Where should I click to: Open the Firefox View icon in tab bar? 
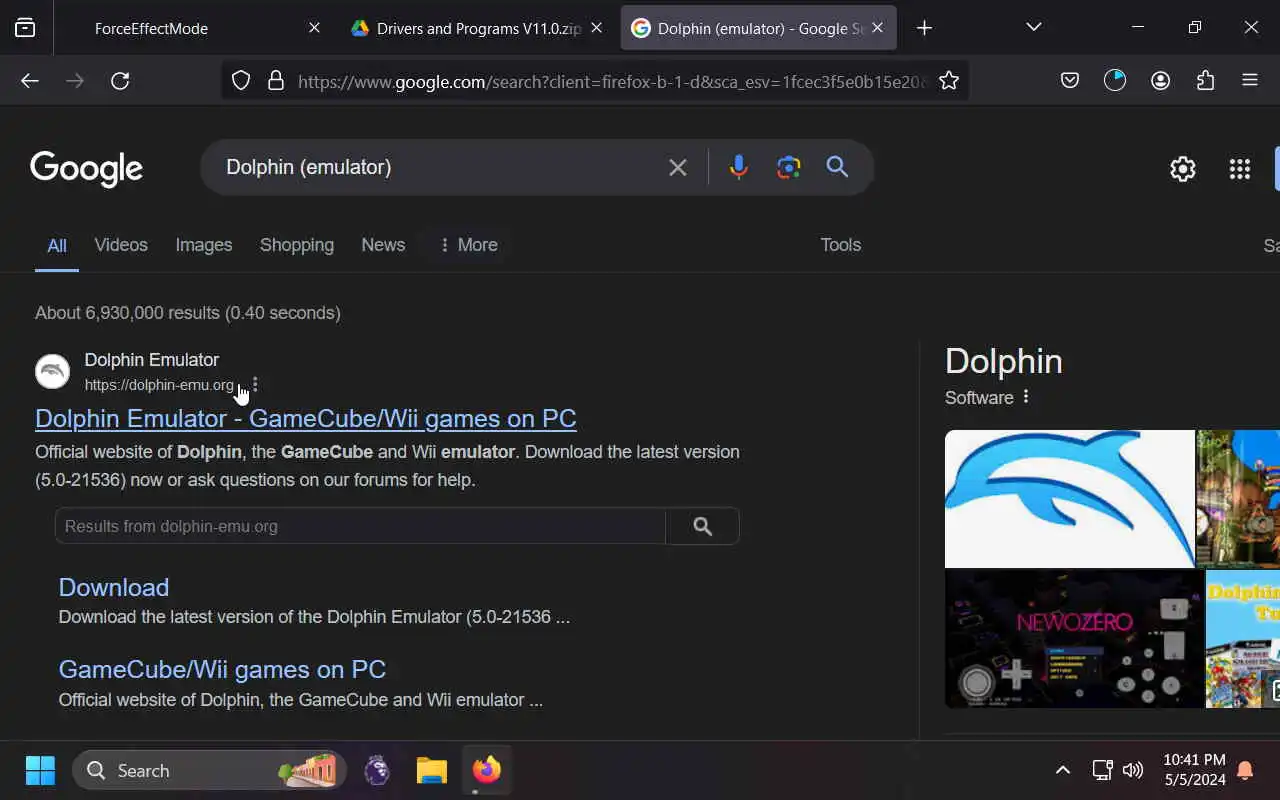(25, 28)
